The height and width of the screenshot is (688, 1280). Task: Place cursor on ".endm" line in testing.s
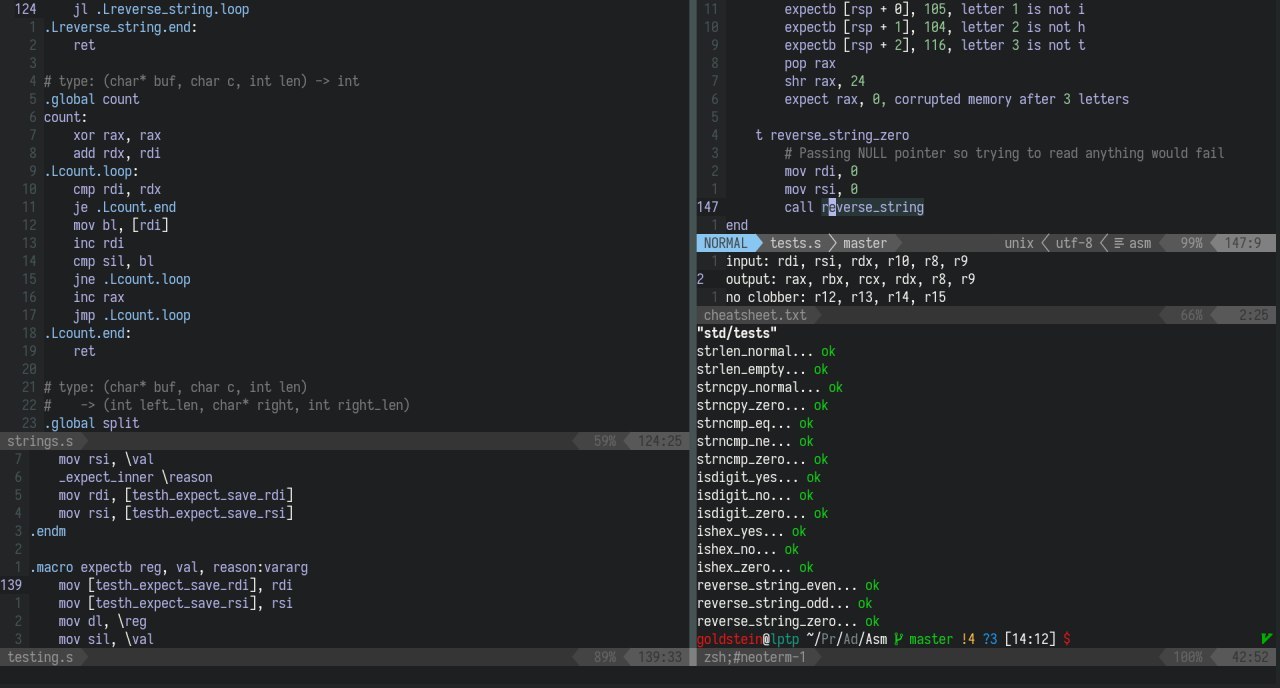tap(48, 531)
